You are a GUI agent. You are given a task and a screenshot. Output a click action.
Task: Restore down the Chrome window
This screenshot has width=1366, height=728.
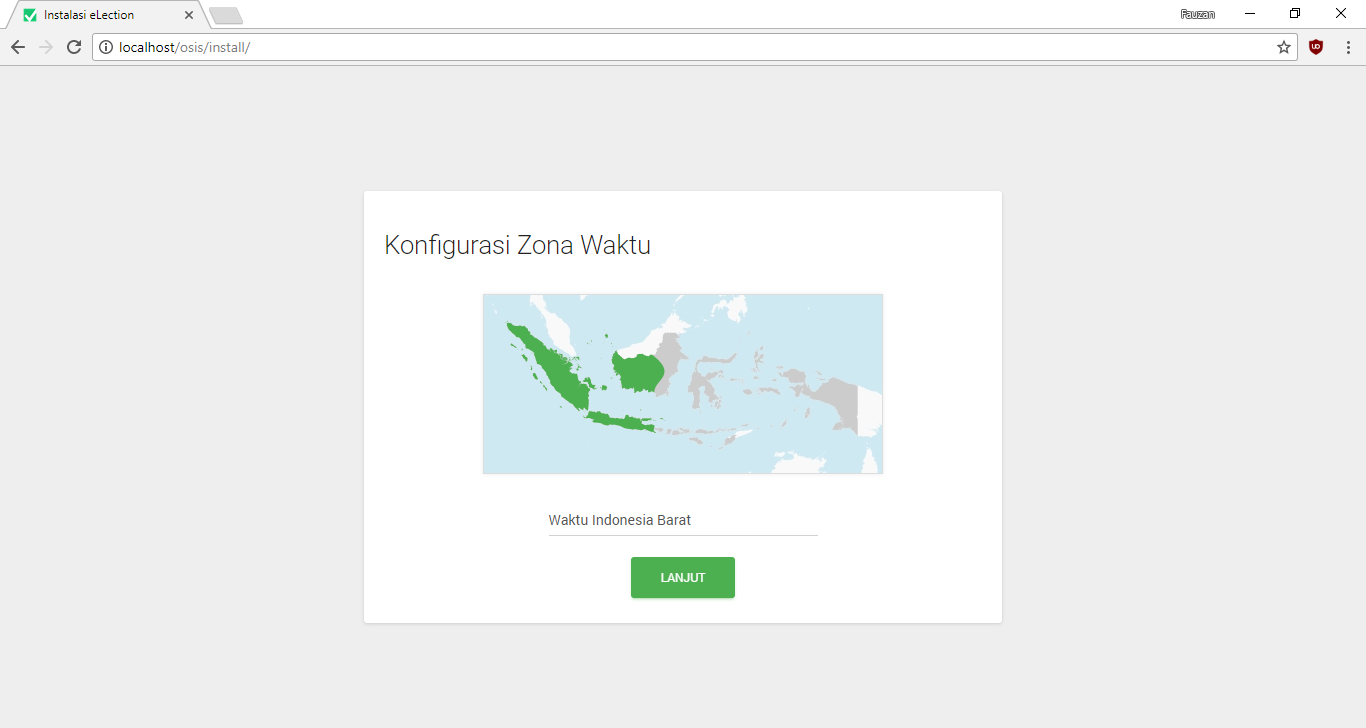1295,14
